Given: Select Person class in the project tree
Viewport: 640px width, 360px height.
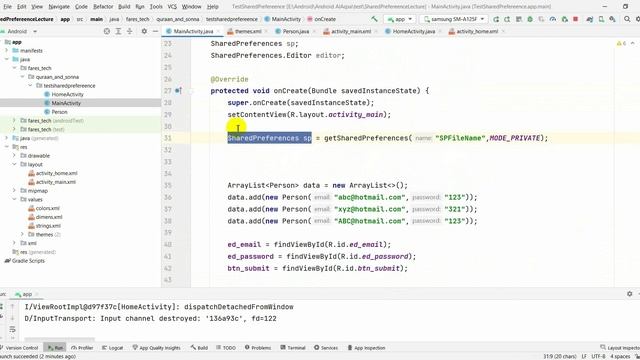Looking at the screenshot, I should (56, 112).
